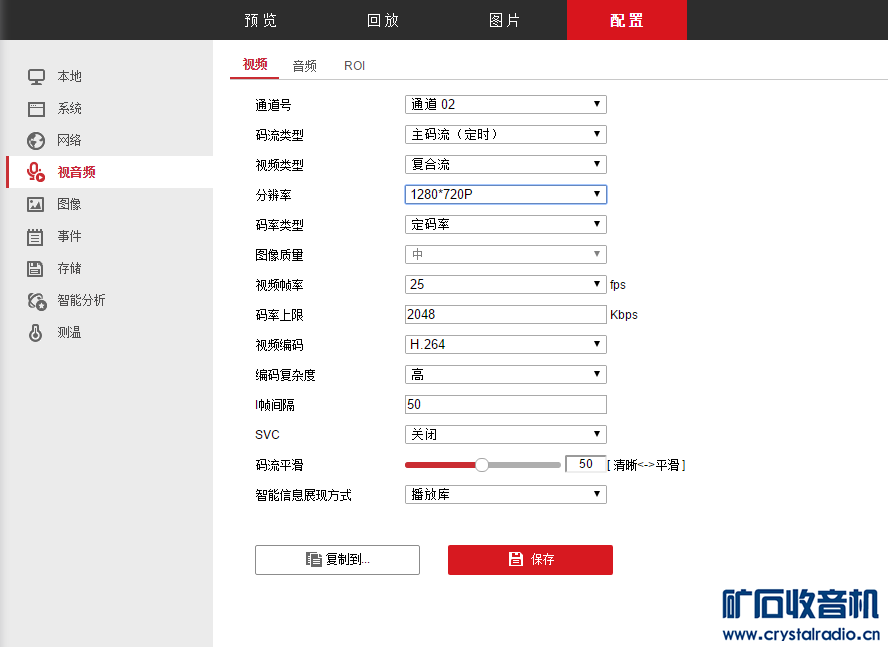The image size is (888, 647).
Task: Open the 分辨率 dropdown showing 1280*720P
Action: coord(506,194)
